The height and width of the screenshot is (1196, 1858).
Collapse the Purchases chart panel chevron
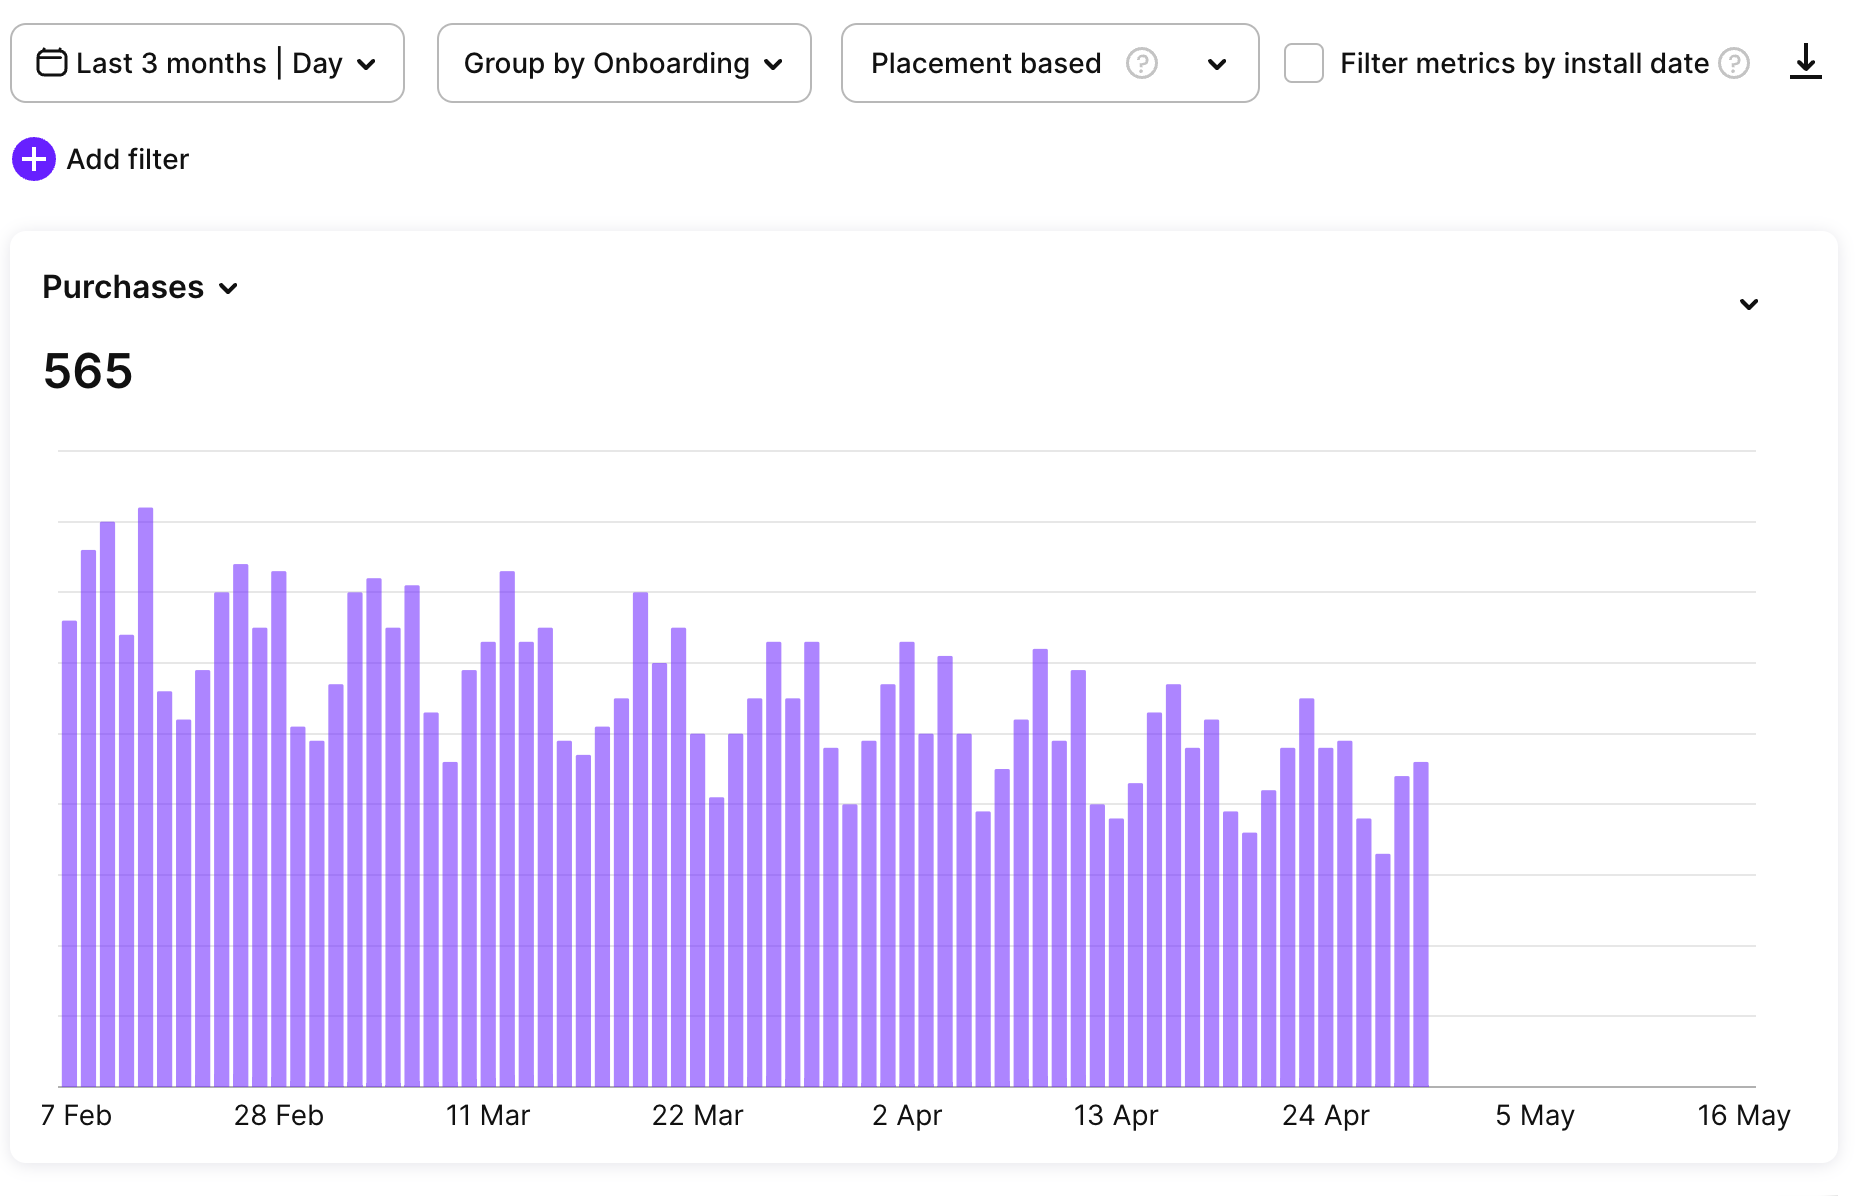point(1749,304)
